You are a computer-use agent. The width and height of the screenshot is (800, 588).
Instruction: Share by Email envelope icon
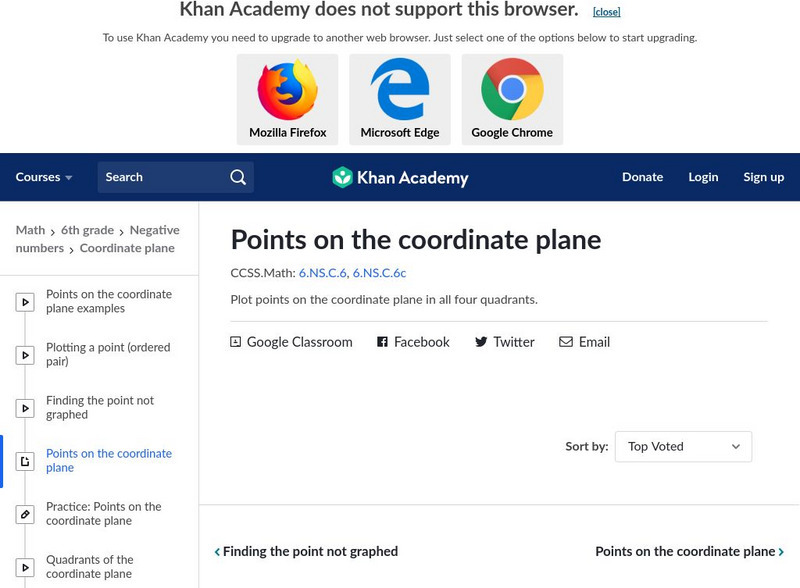[566, 342]
